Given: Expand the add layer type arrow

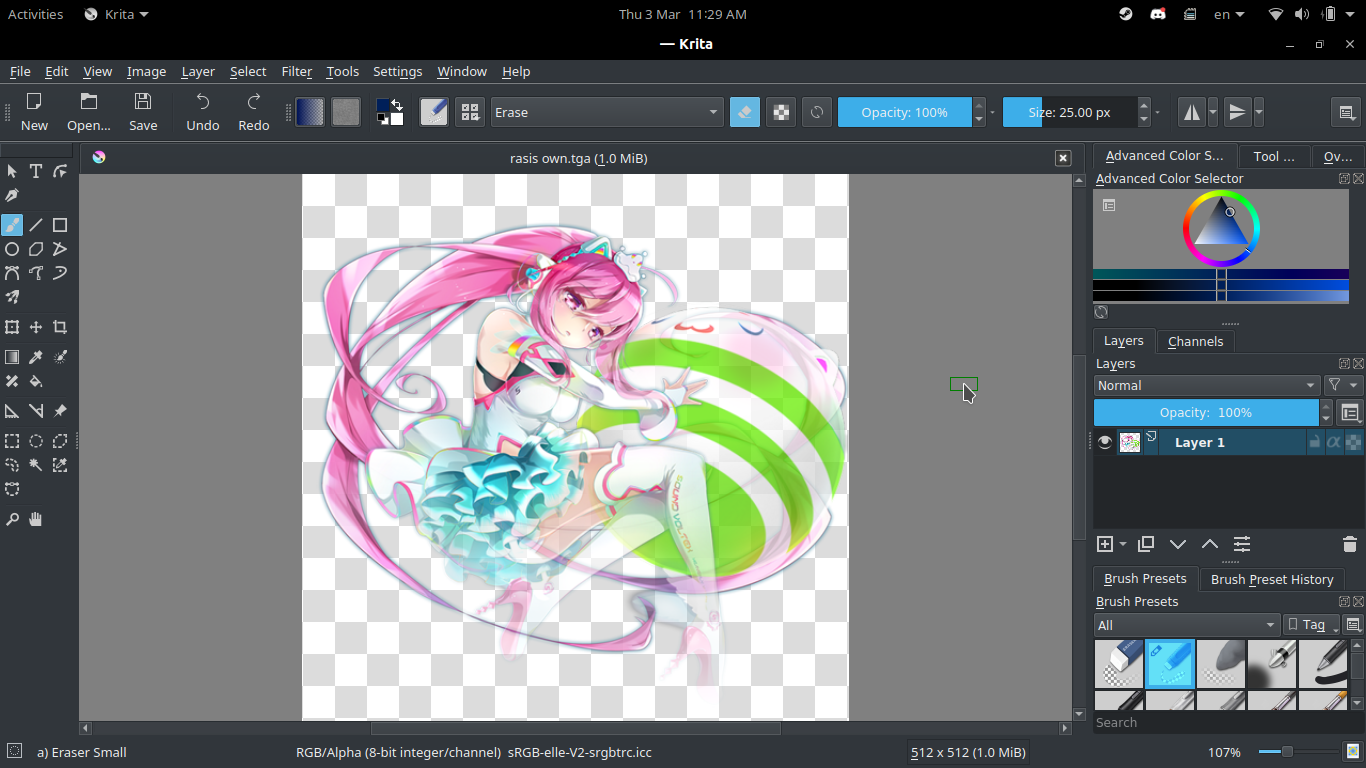Looking at the screenshot, I should [x=1123, y=544].
